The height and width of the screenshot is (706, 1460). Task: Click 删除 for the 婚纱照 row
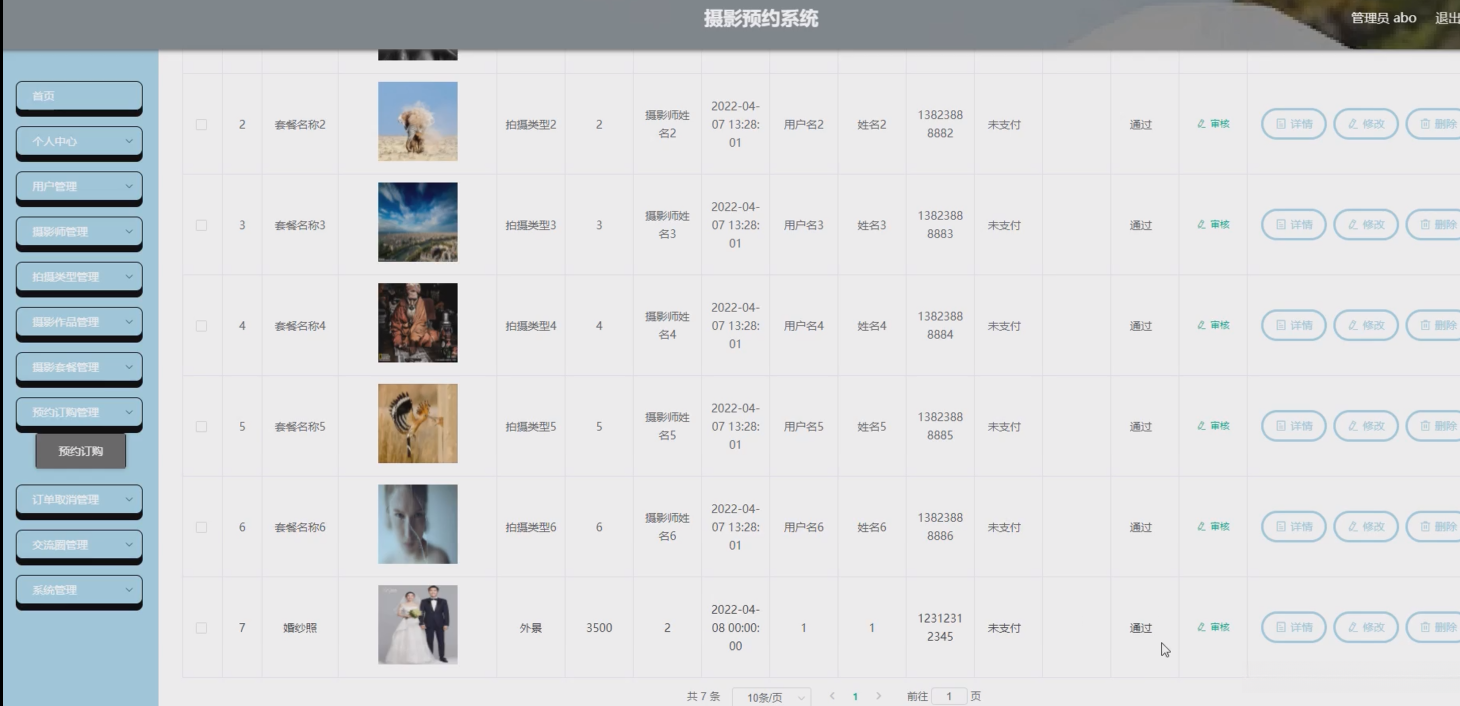1434,627
